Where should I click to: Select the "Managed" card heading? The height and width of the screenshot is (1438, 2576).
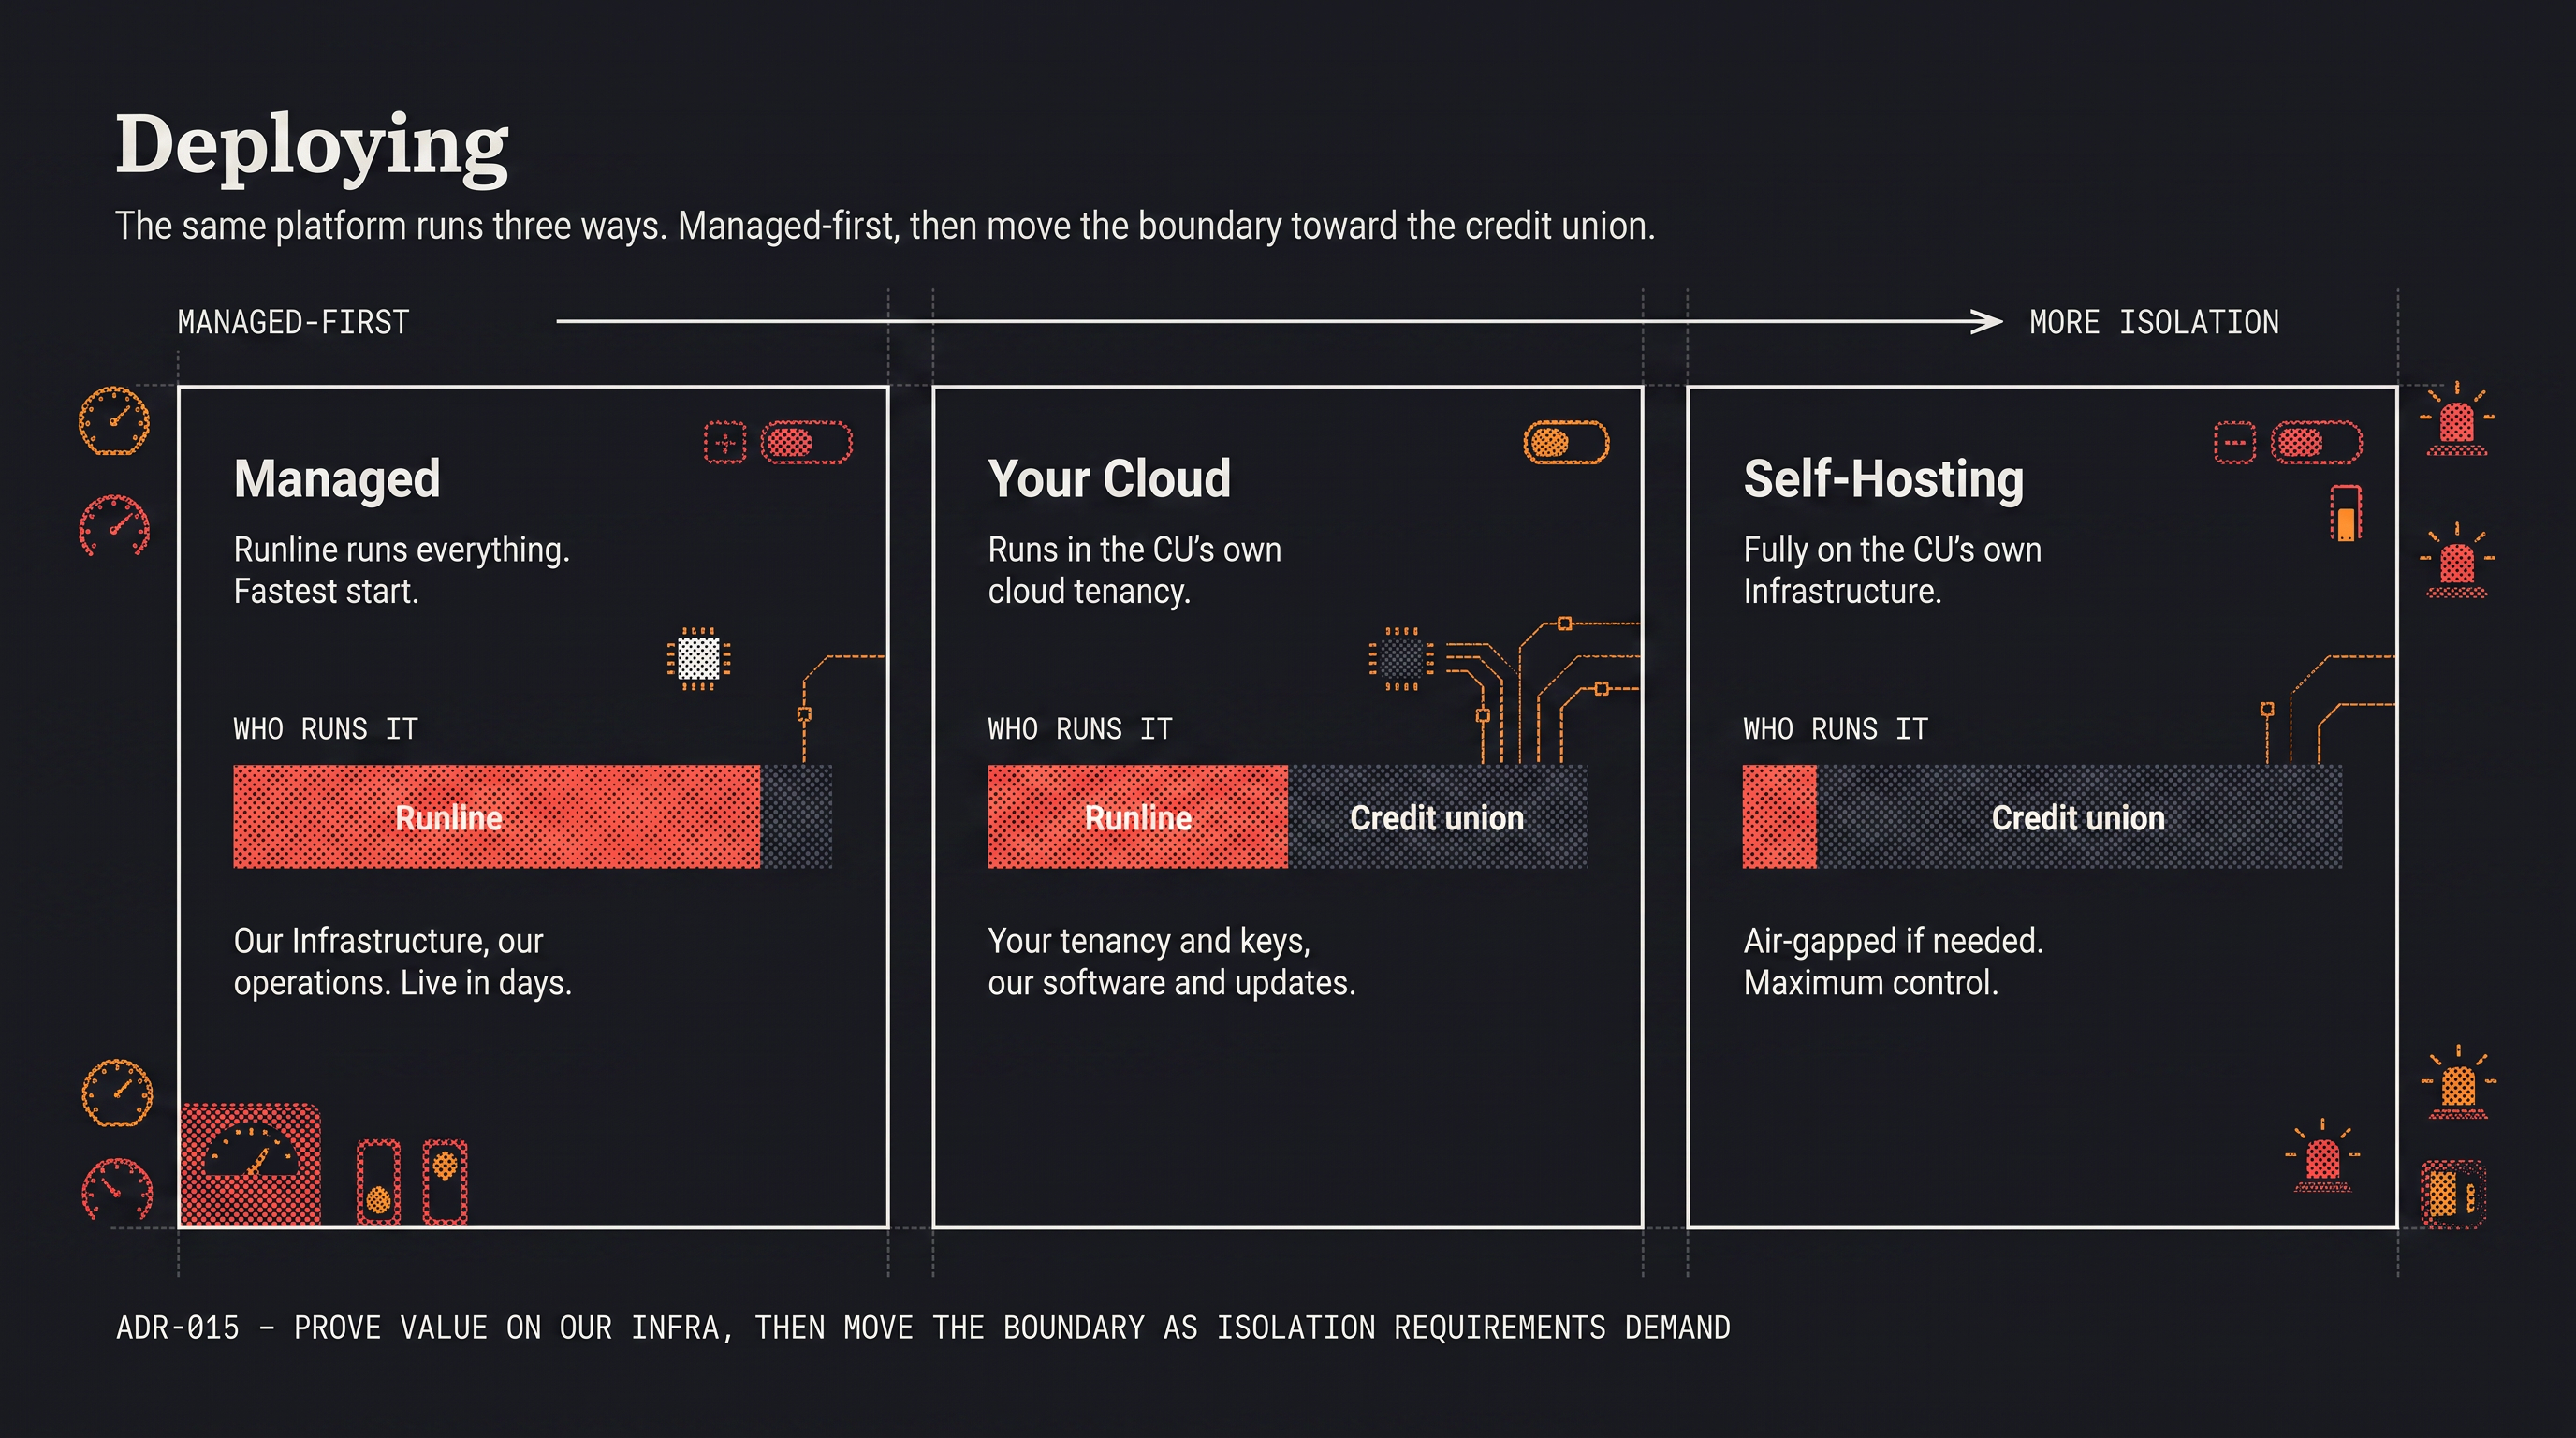coord(337,479)
